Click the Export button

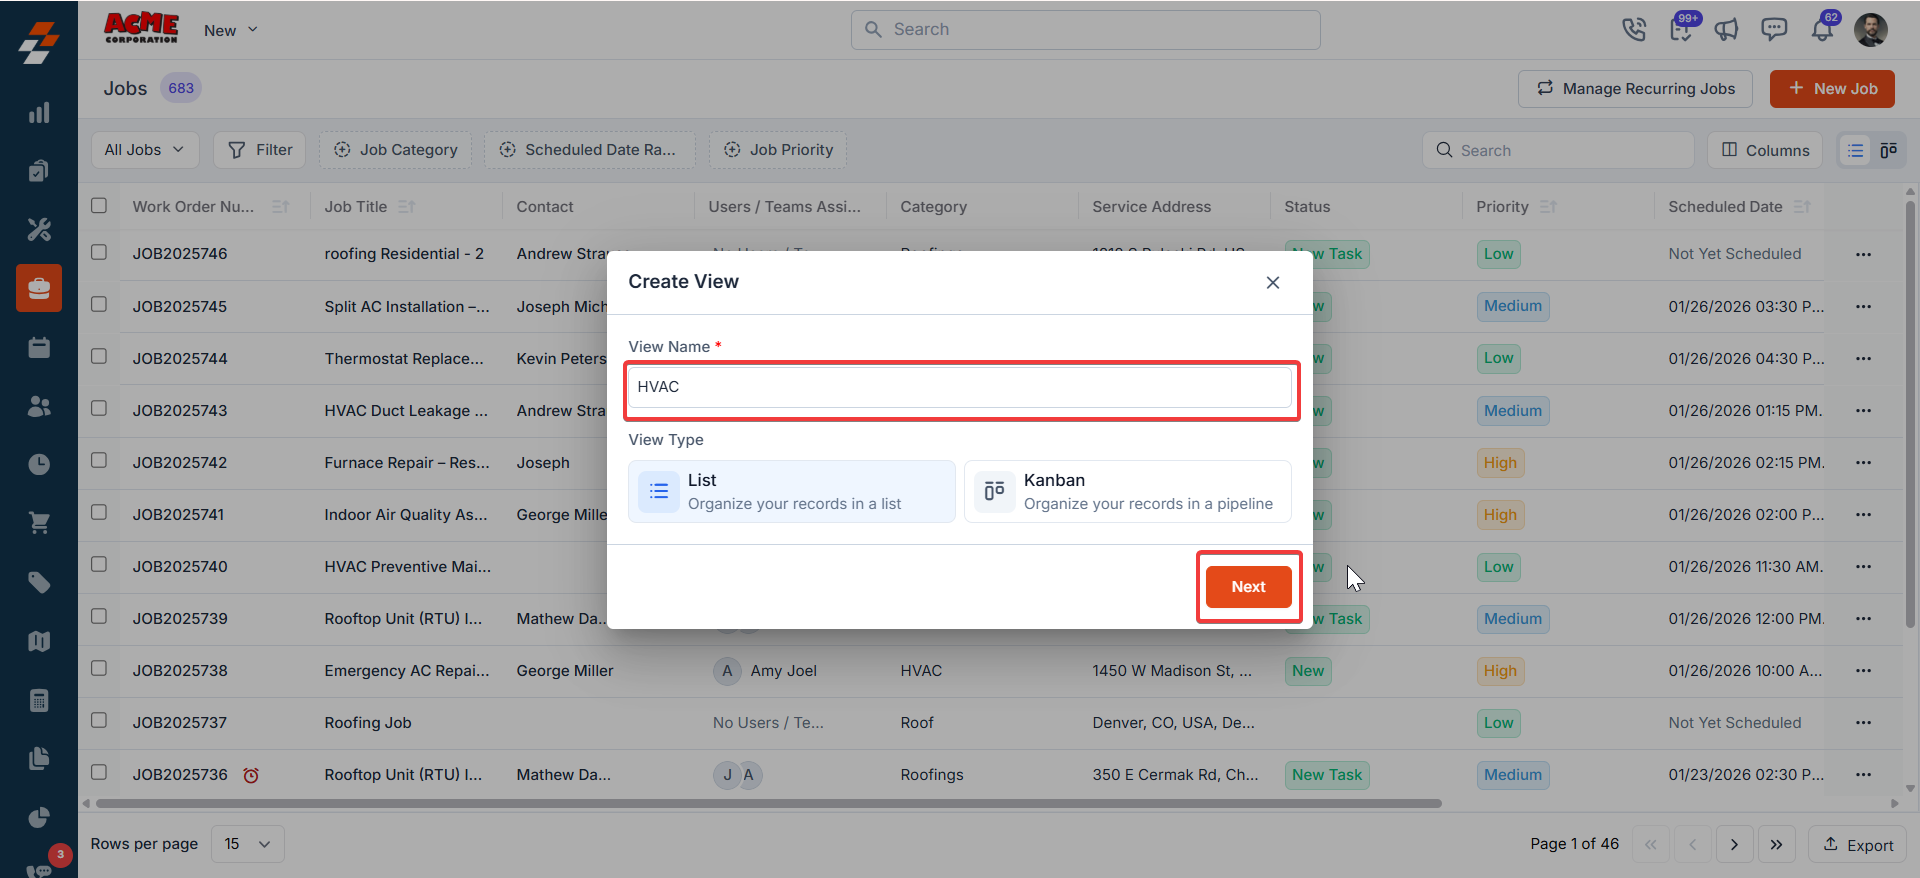click(x=1858, y=845)
